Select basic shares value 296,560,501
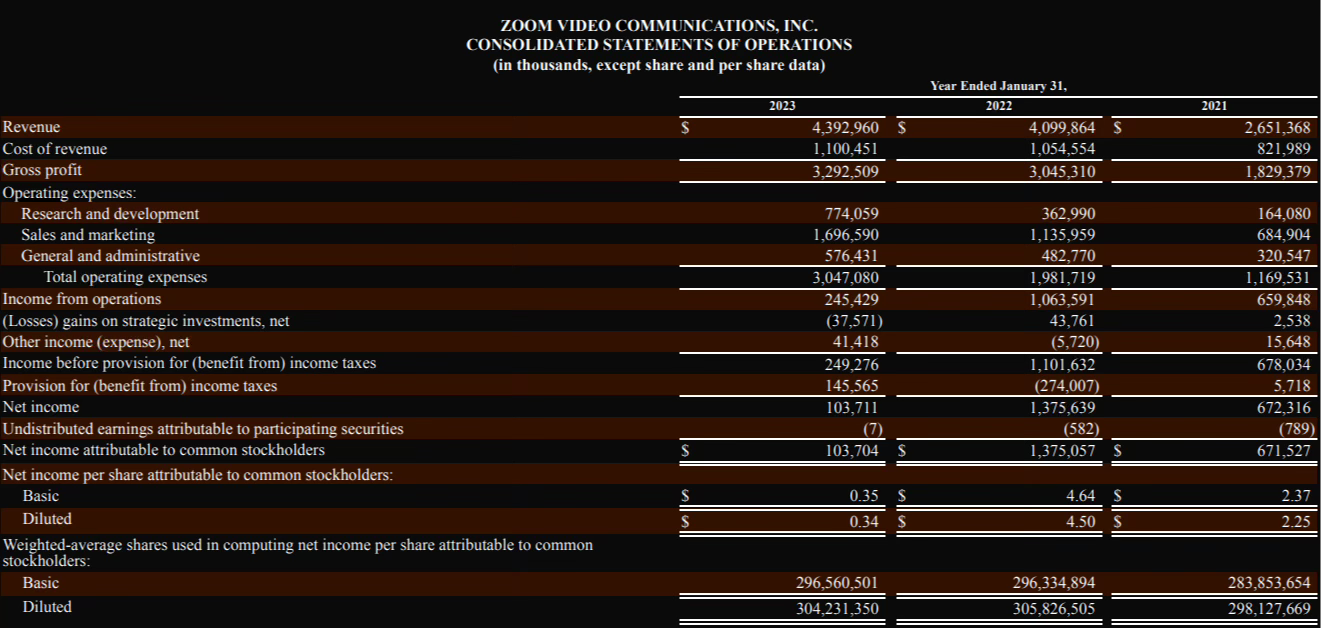The width and height of the screenshot is (1321, 628). 837,583
